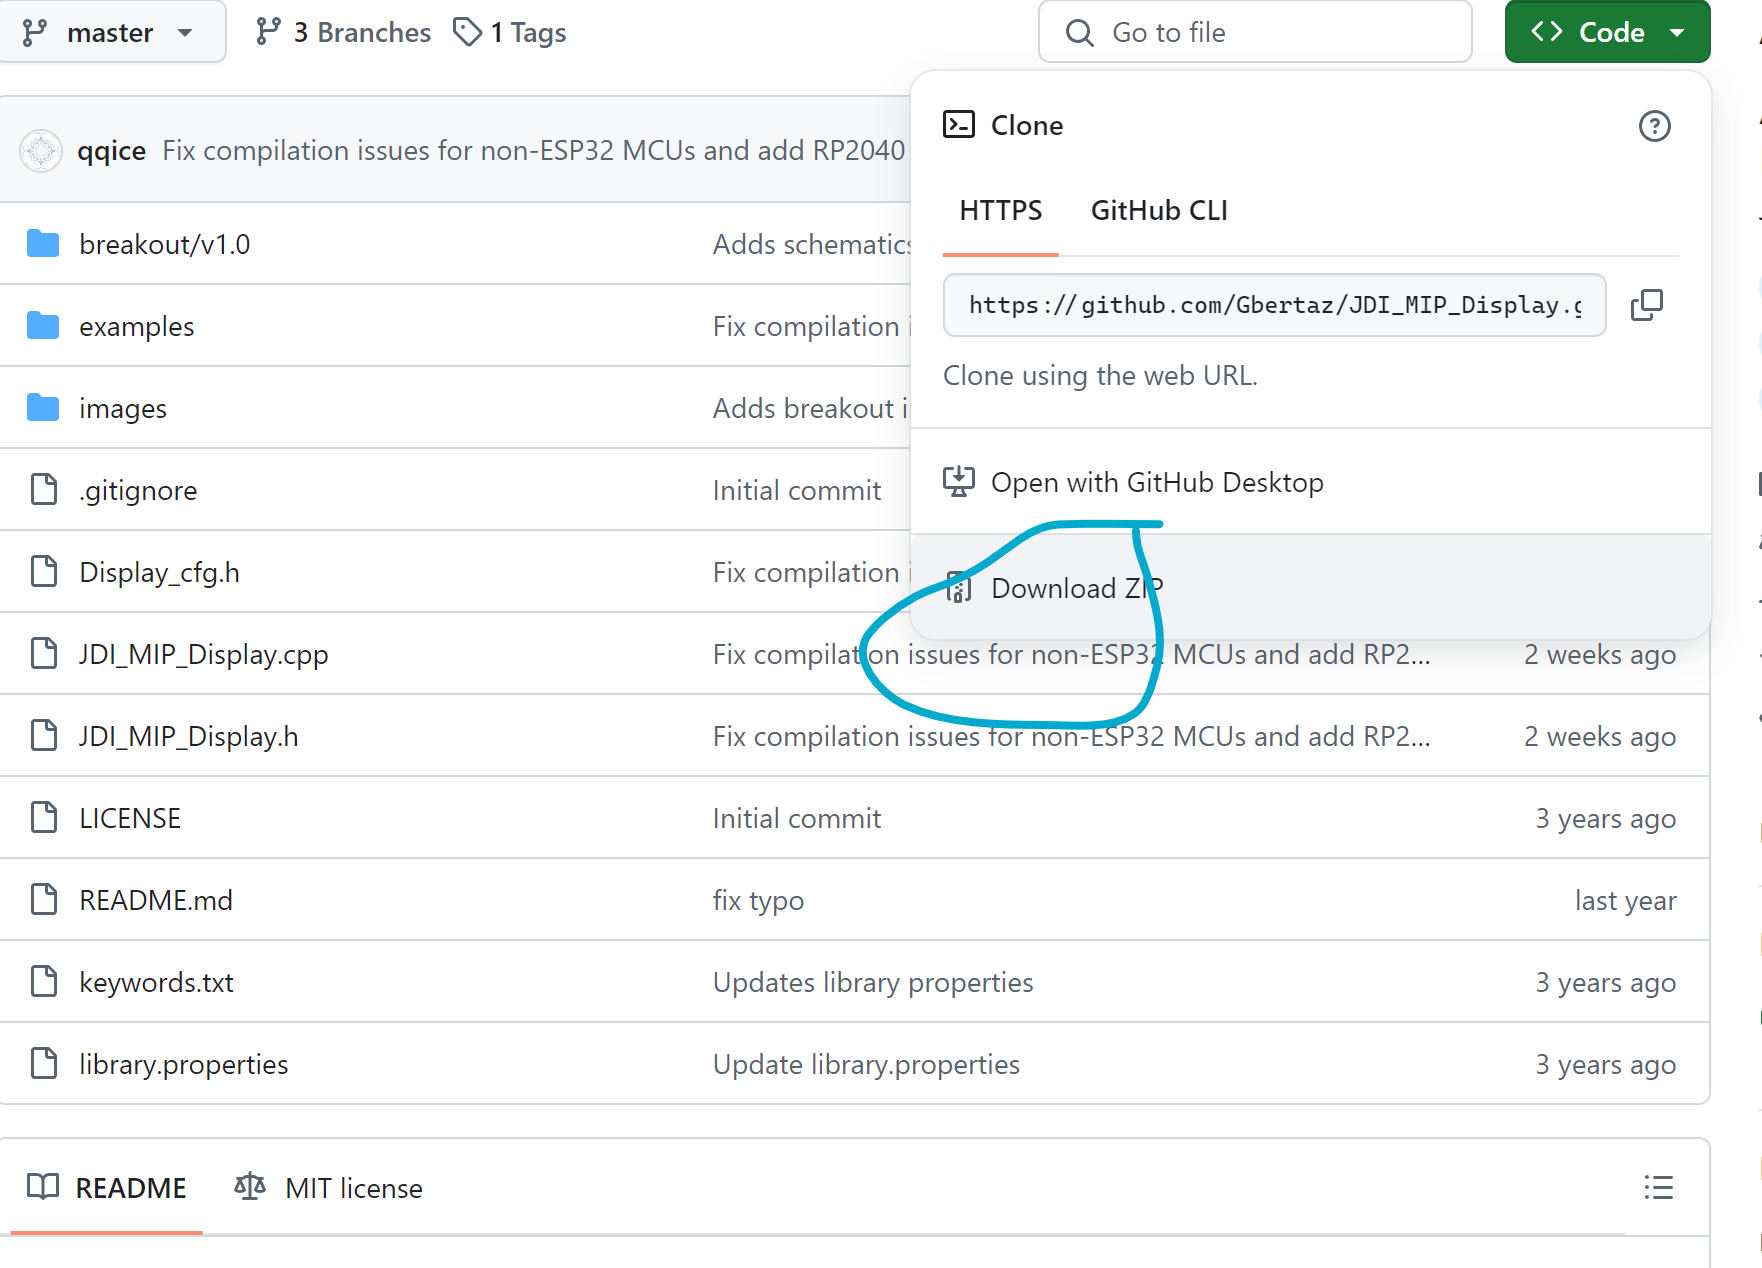1762x1268 pixels.
Task: Open the examples folder
Action: click(137, 326)
